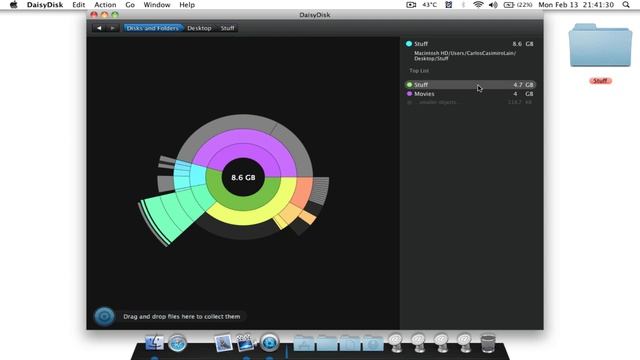The width and height of the screenshot is (640, 360).
Task: Open the Help menu
Action: click(187, 5)
